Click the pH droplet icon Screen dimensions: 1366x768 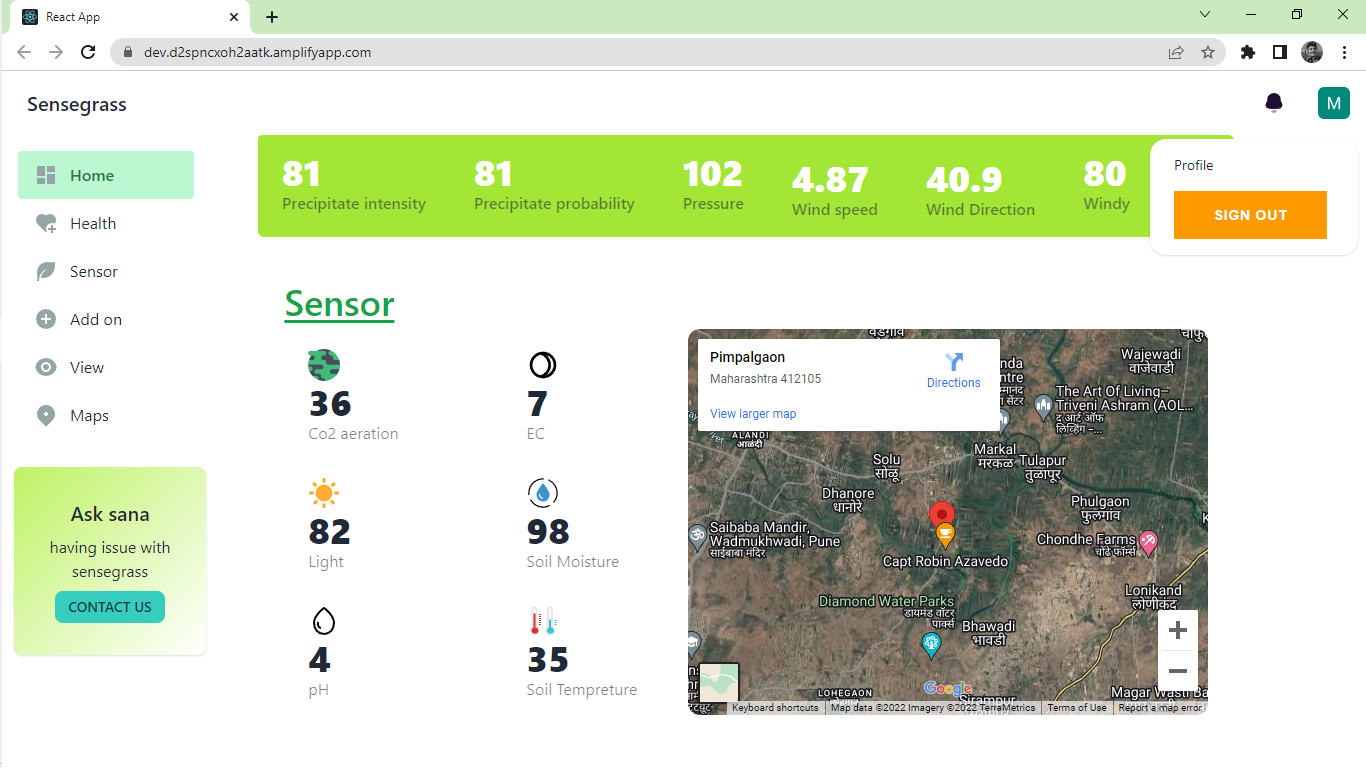[323, 621]
